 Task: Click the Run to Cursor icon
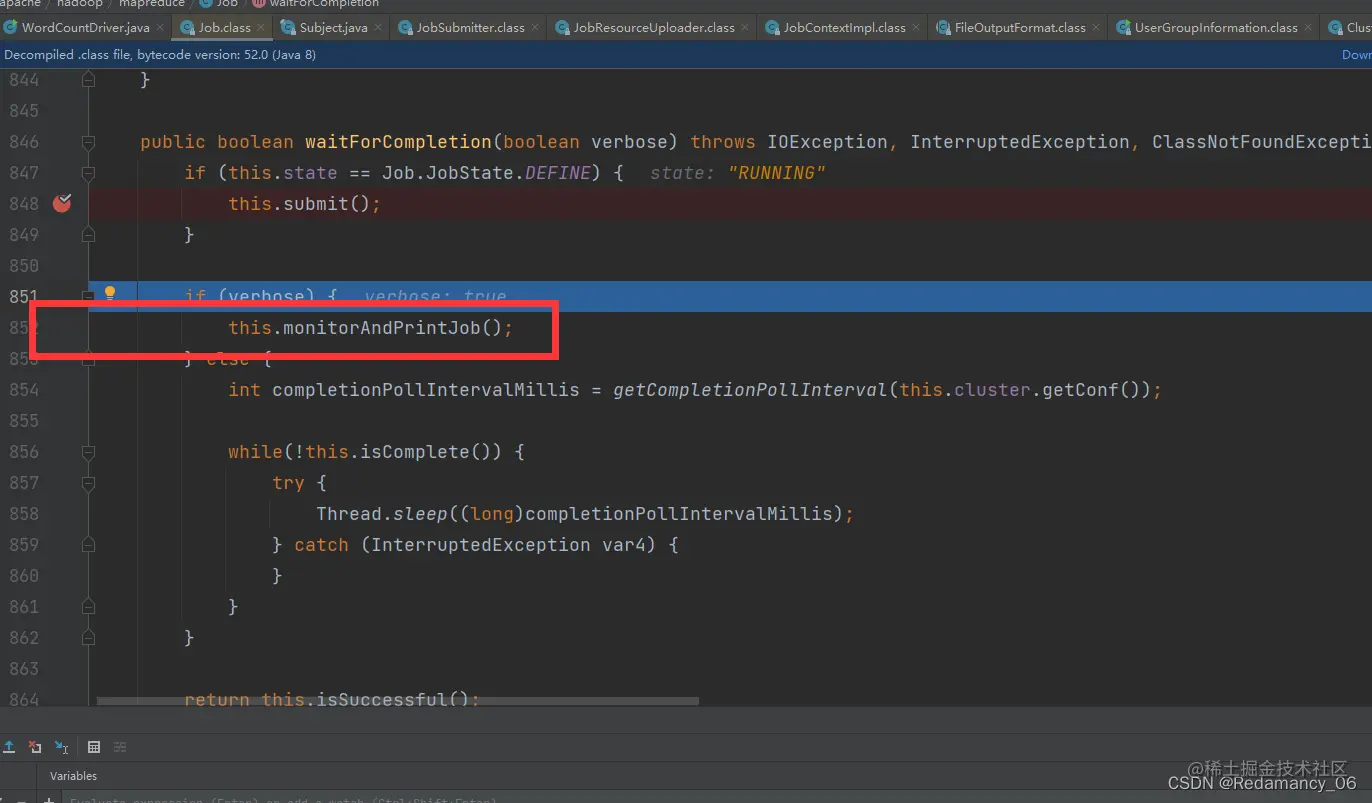tap(61, 747)
